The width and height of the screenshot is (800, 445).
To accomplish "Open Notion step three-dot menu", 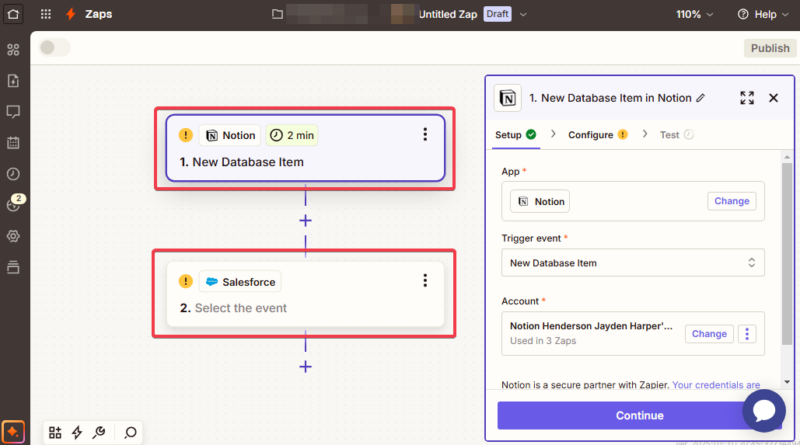I will tap(425, 134).
